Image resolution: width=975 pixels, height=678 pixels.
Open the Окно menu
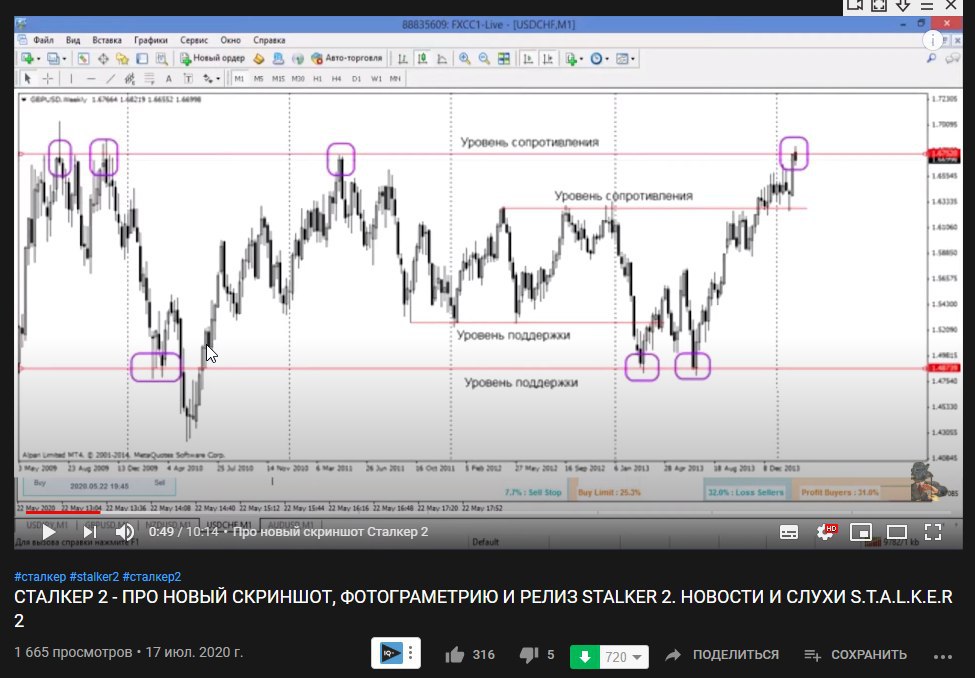pos(230,40)
